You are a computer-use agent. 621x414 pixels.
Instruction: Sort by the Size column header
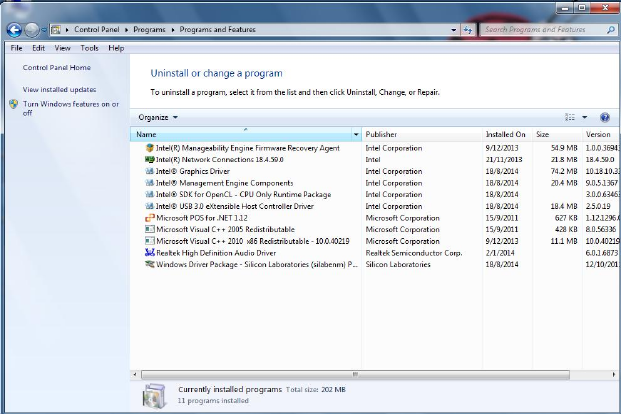(557, 134)
